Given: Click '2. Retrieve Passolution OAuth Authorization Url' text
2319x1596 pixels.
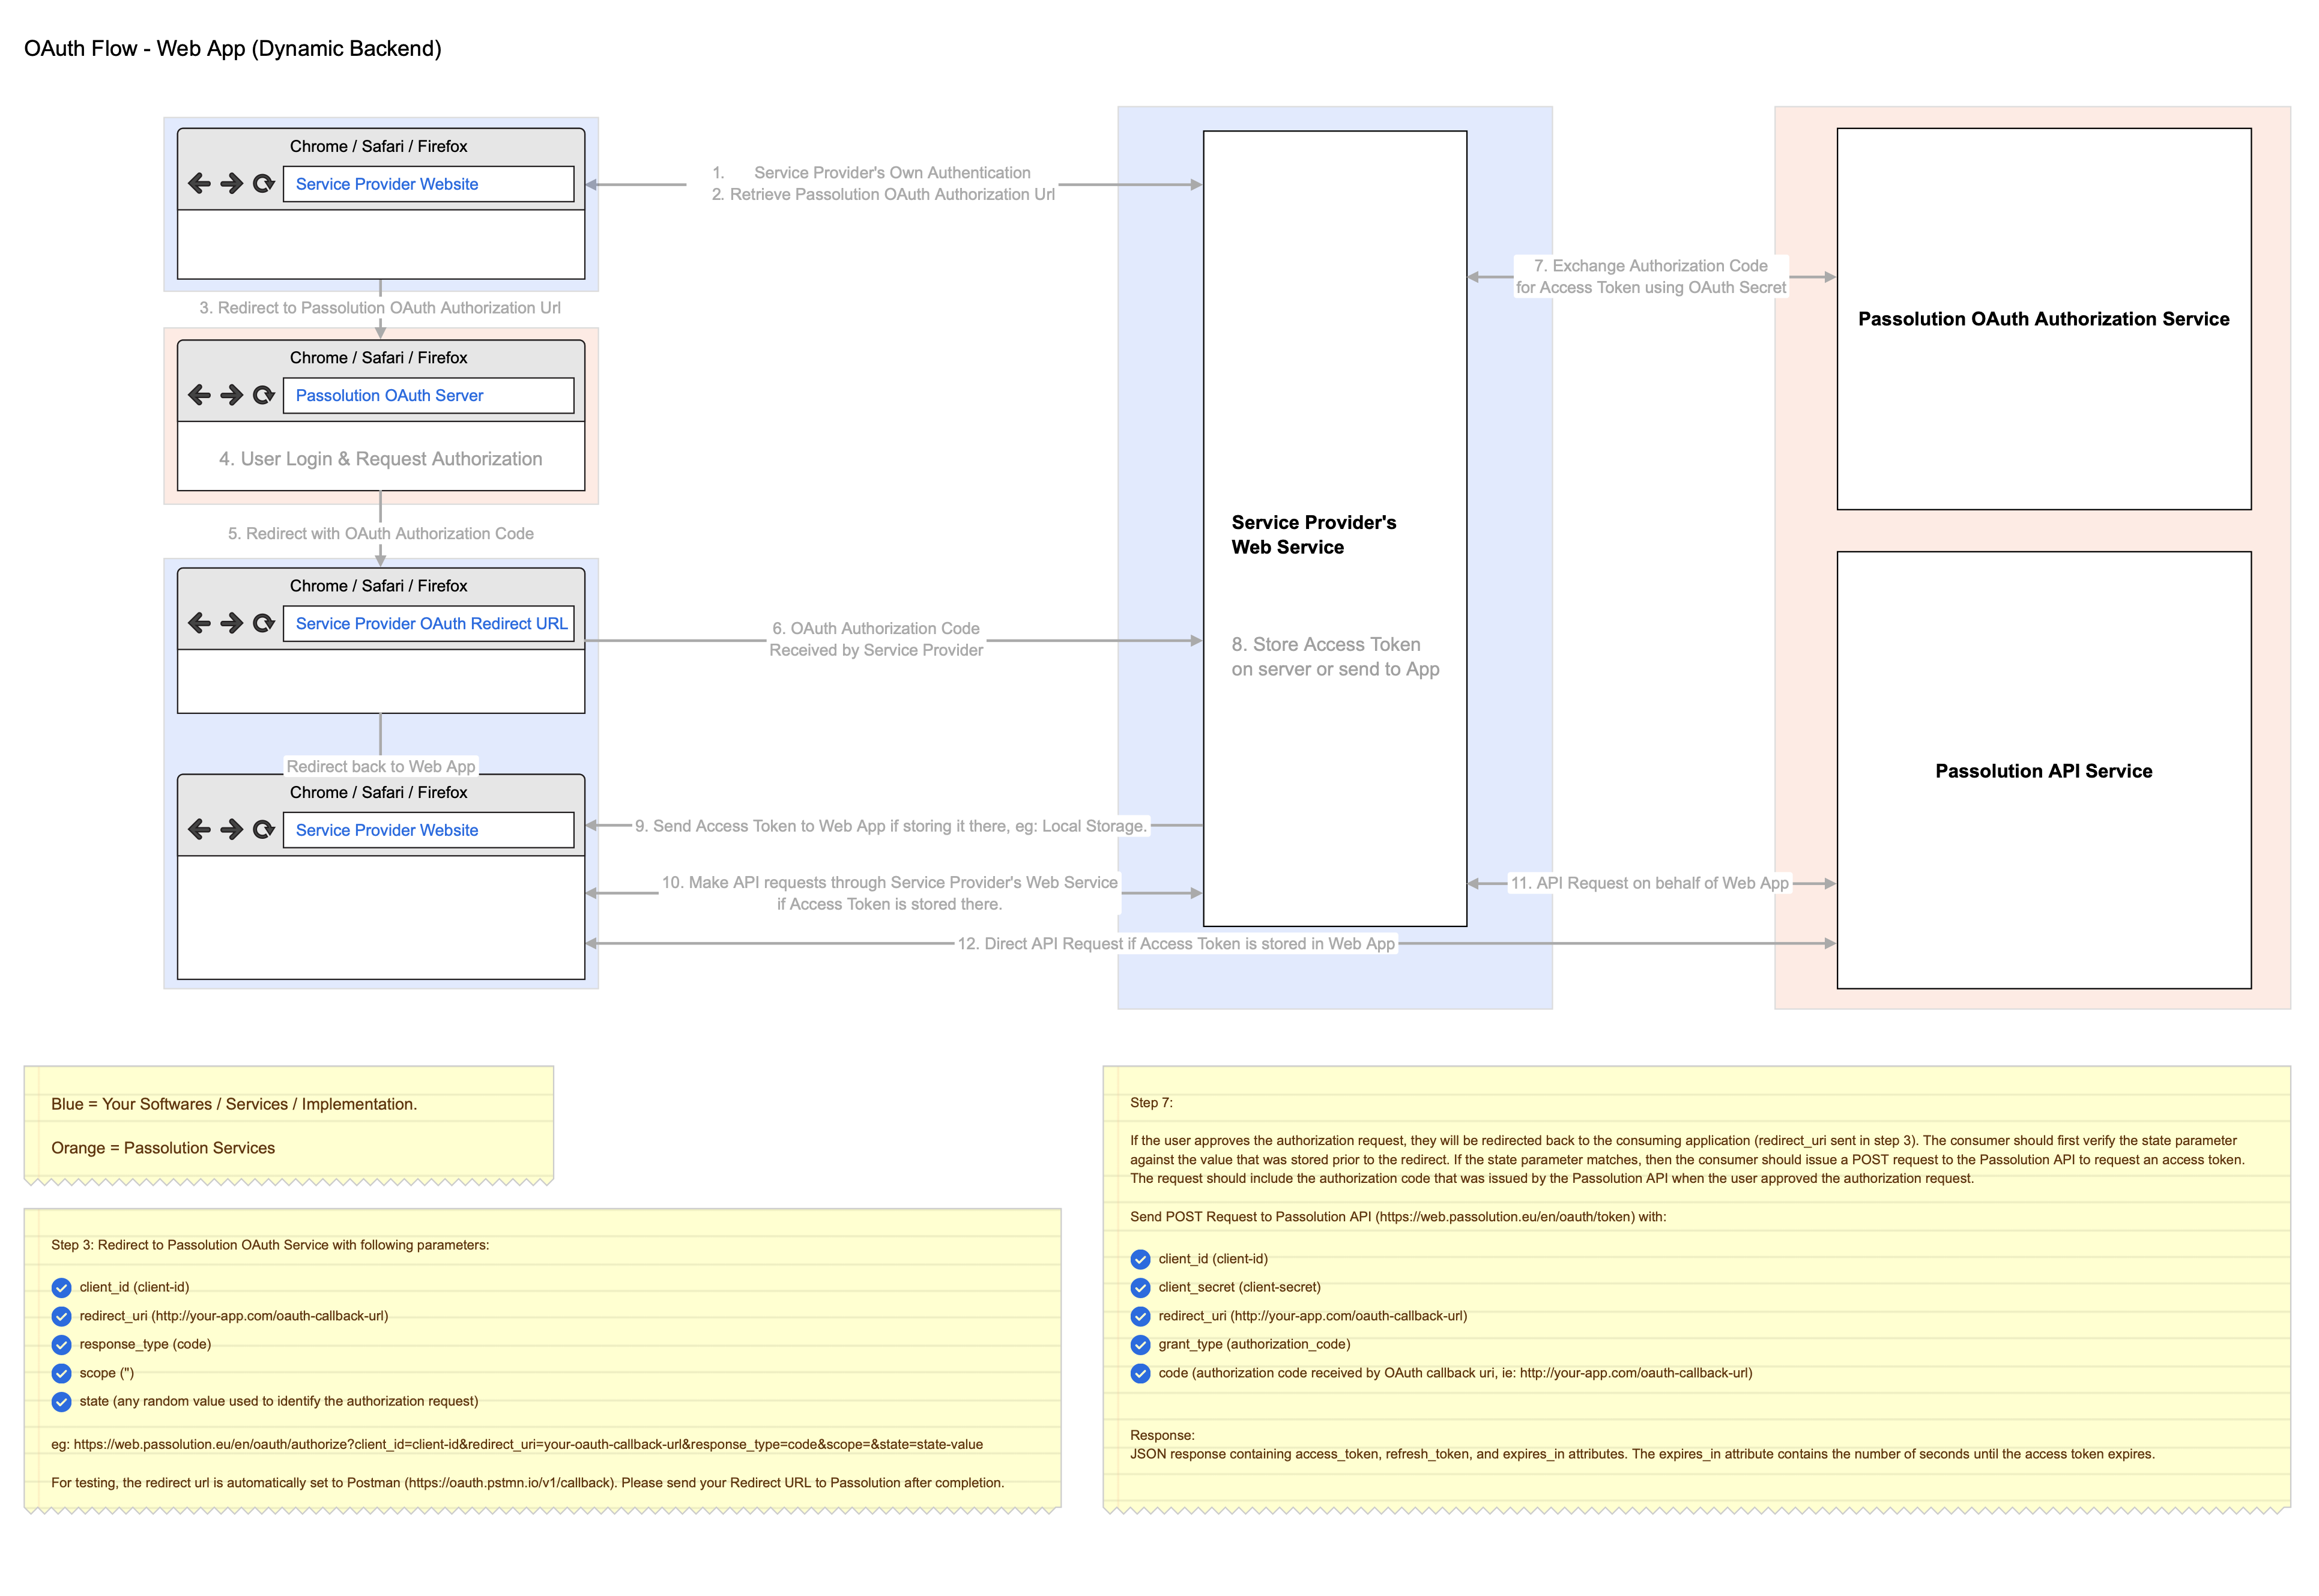Looking at the screenshot, I should 883,194.
